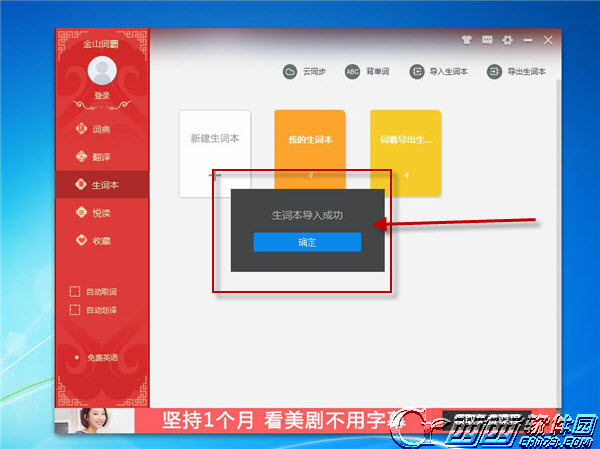Screen dimensions: 600x449
Task: Select the 生词本 sidebar item
Action: click(102, 185)
